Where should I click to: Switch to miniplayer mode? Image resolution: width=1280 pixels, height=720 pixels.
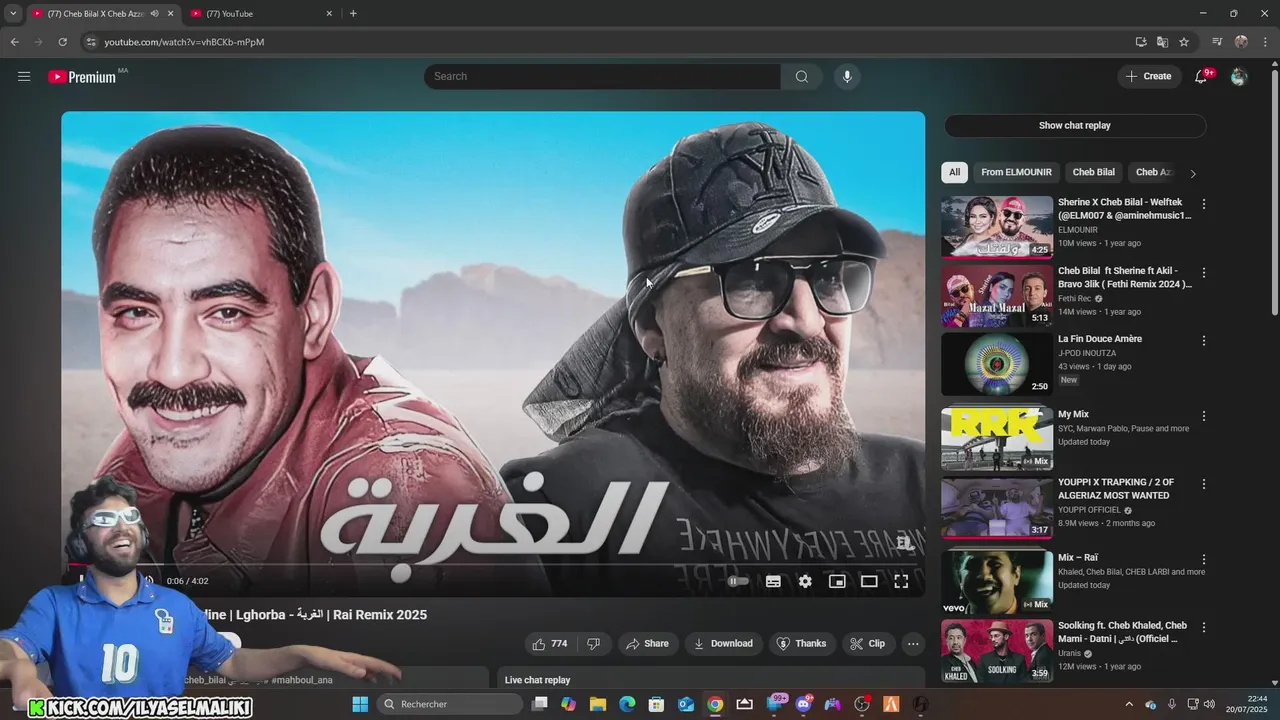837,581
